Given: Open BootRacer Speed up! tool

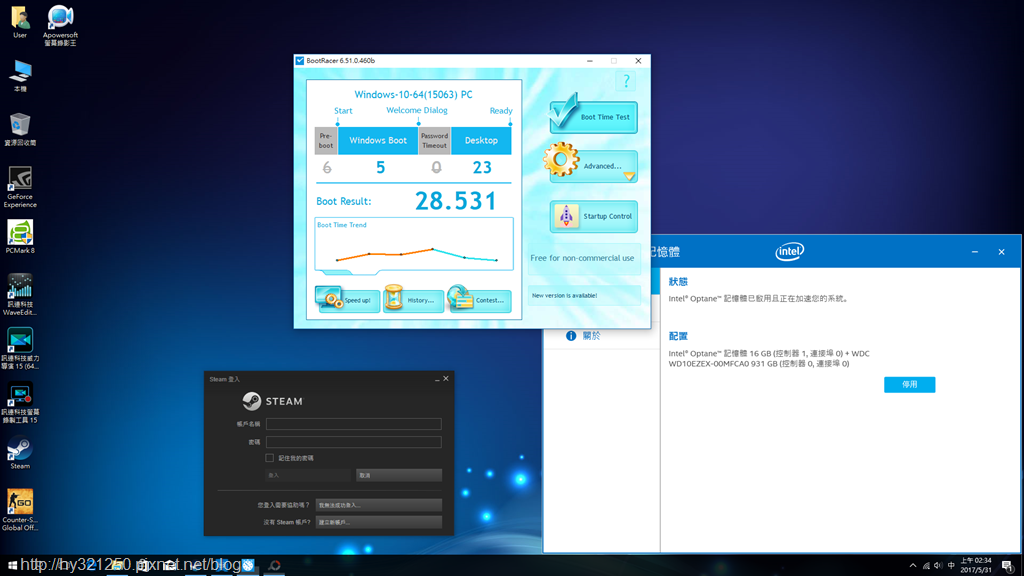Looking at the screenshot, I should pos(347,300).
